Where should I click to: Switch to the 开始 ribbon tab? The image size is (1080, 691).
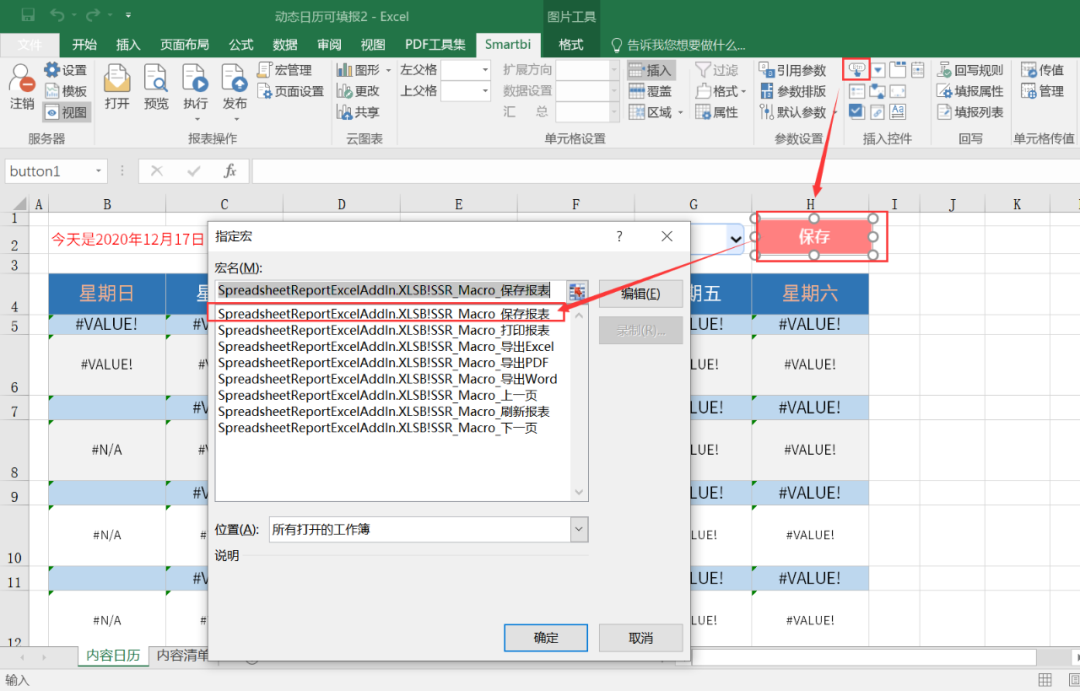(x=84, y=45)
